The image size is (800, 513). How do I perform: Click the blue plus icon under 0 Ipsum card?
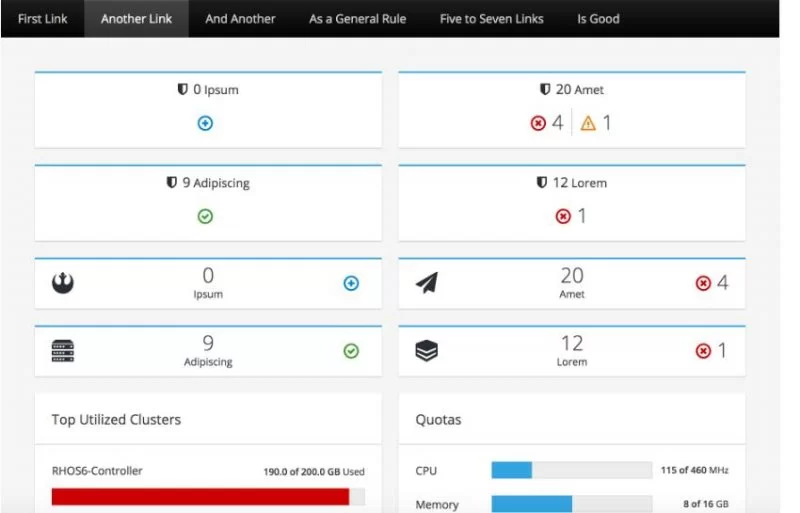pyautogui.click(x=205, y=123)
